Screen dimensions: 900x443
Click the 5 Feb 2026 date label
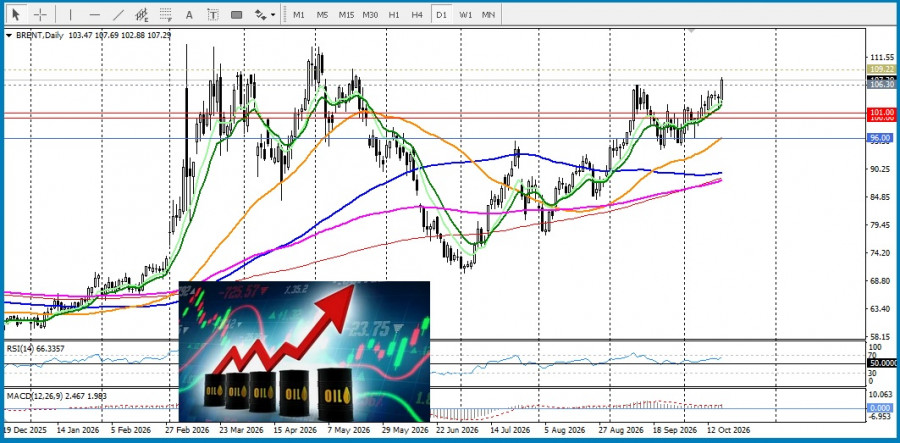[x=131, y=430]
